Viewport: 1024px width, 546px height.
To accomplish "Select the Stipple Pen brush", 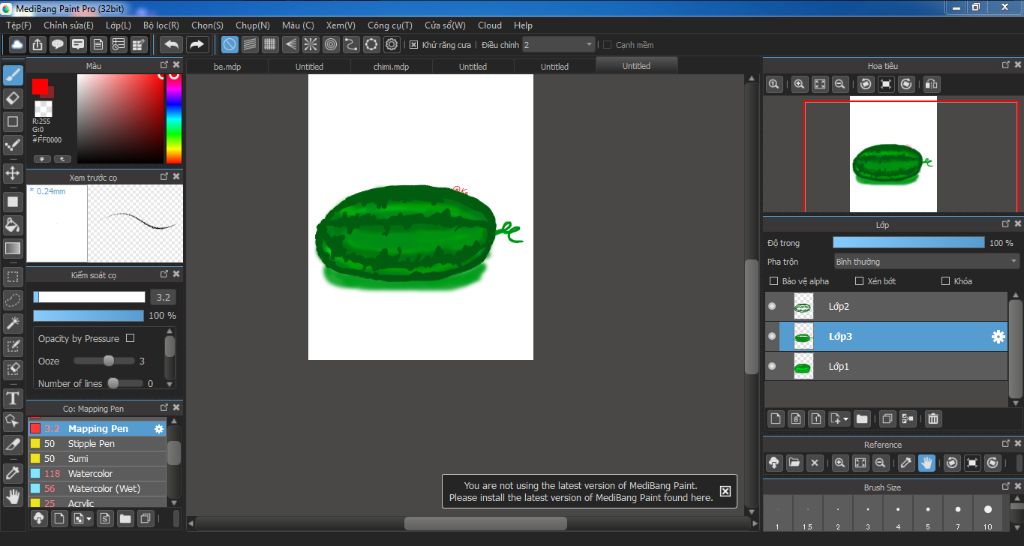I will (x=97, y=443).
